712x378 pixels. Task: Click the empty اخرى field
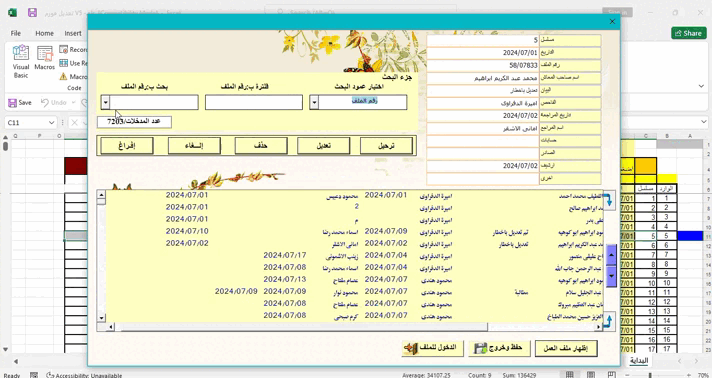pyautogui.click(x=483, y=179)
